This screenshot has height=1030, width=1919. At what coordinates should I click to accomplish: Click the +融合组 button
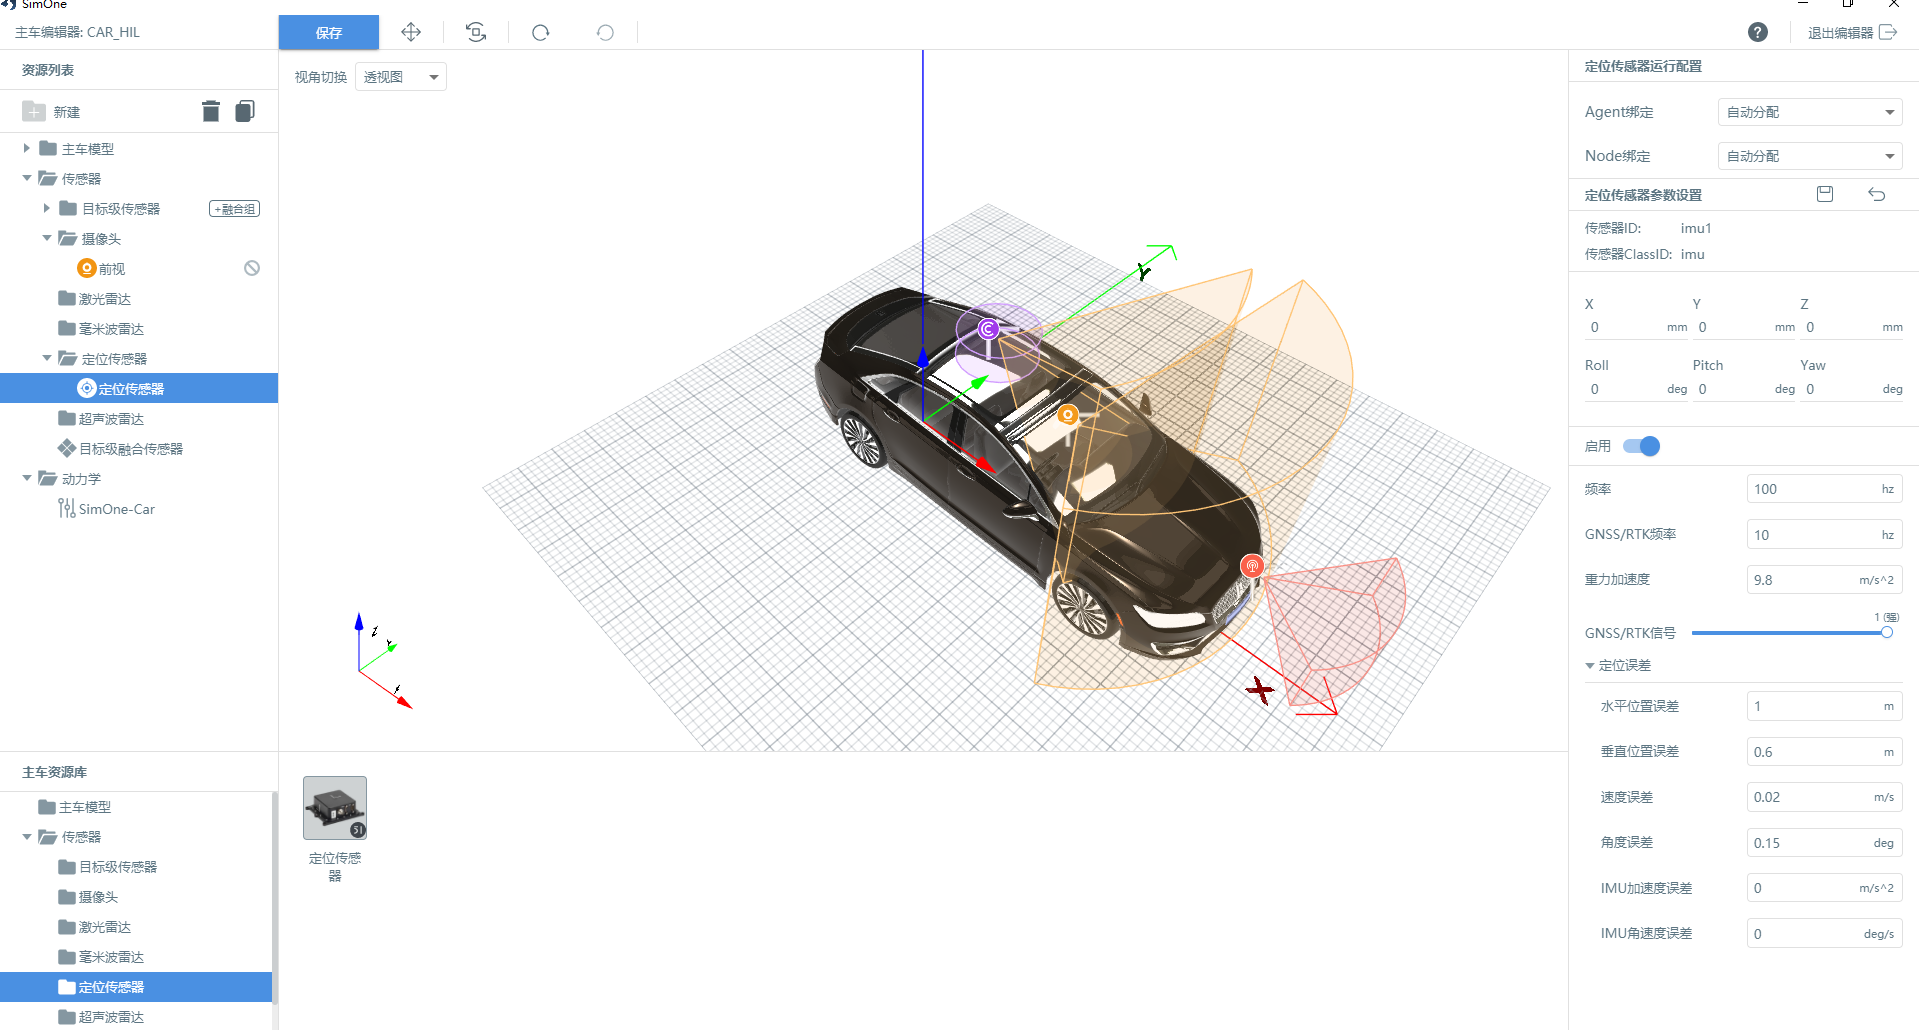pyautogui.click(x=235, y=208)
